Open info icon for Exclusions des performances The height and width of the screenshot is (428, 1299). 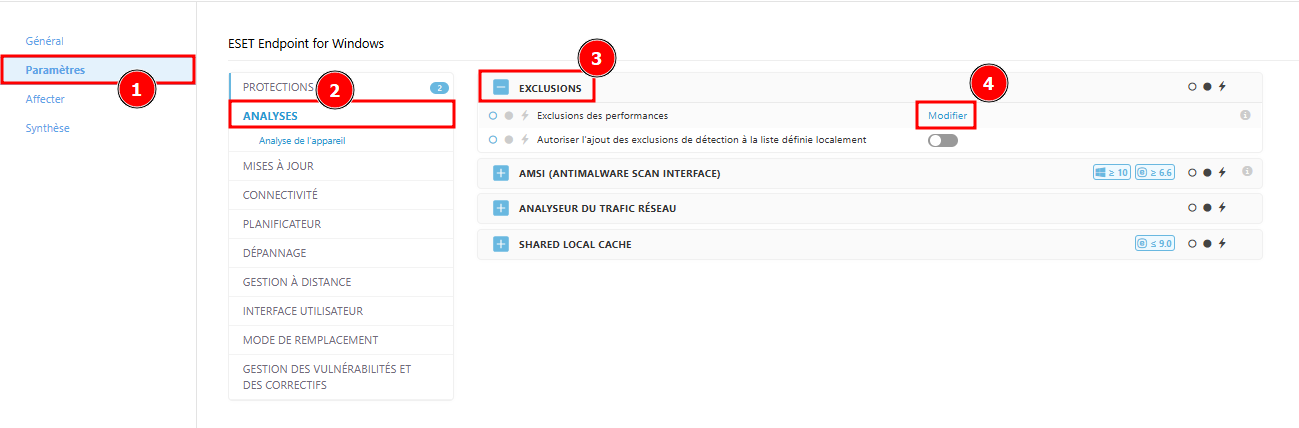click(1245, 116)
